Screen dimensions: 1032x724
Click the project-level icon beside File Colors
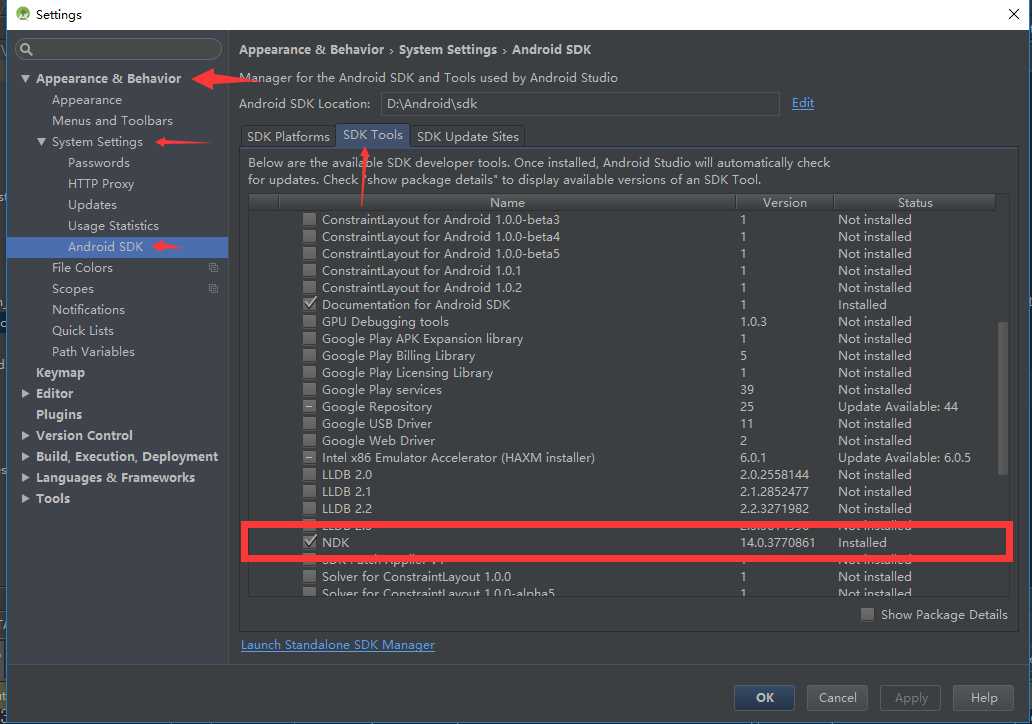[213, 268]
